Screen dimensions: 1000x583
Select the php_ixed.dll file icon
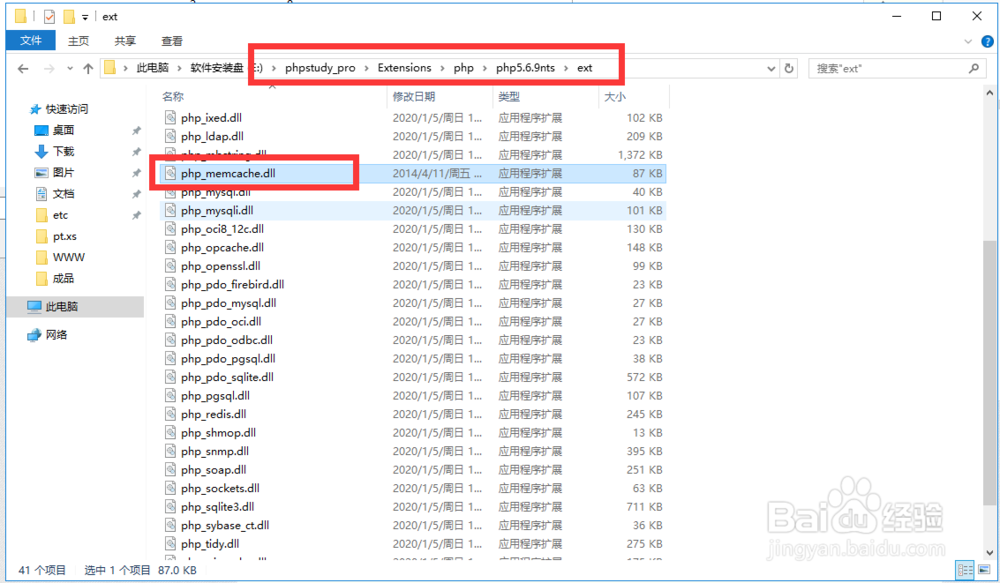click(170, 117)
